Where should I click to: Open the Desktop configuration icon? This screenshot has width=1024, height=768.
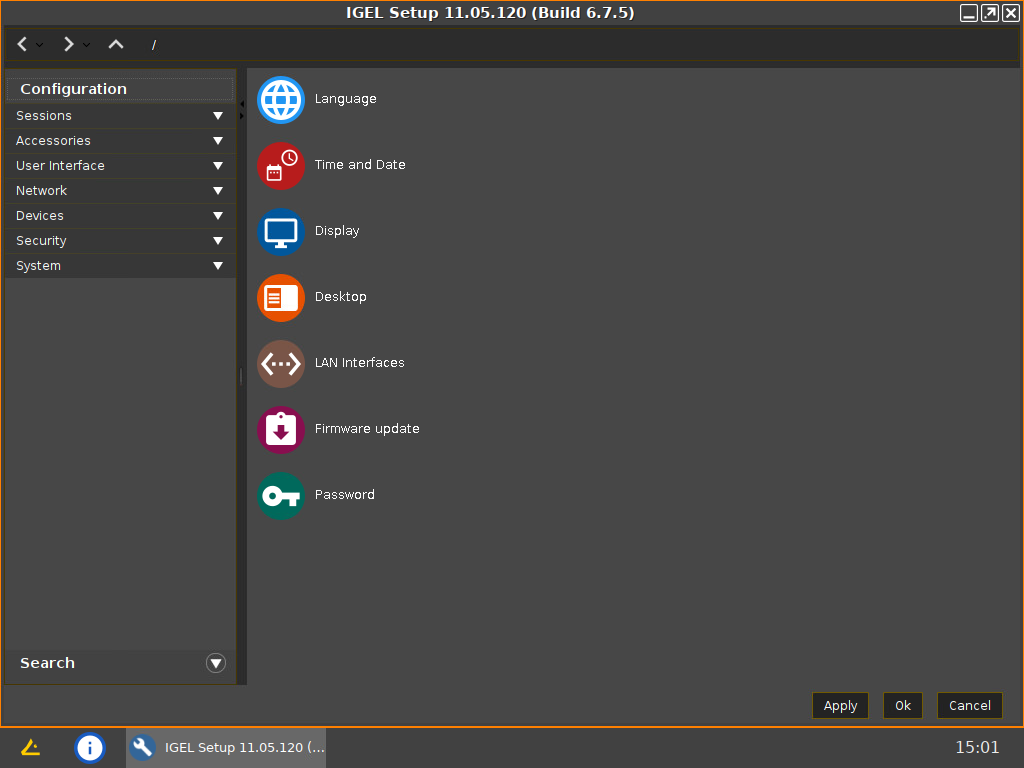280,297
